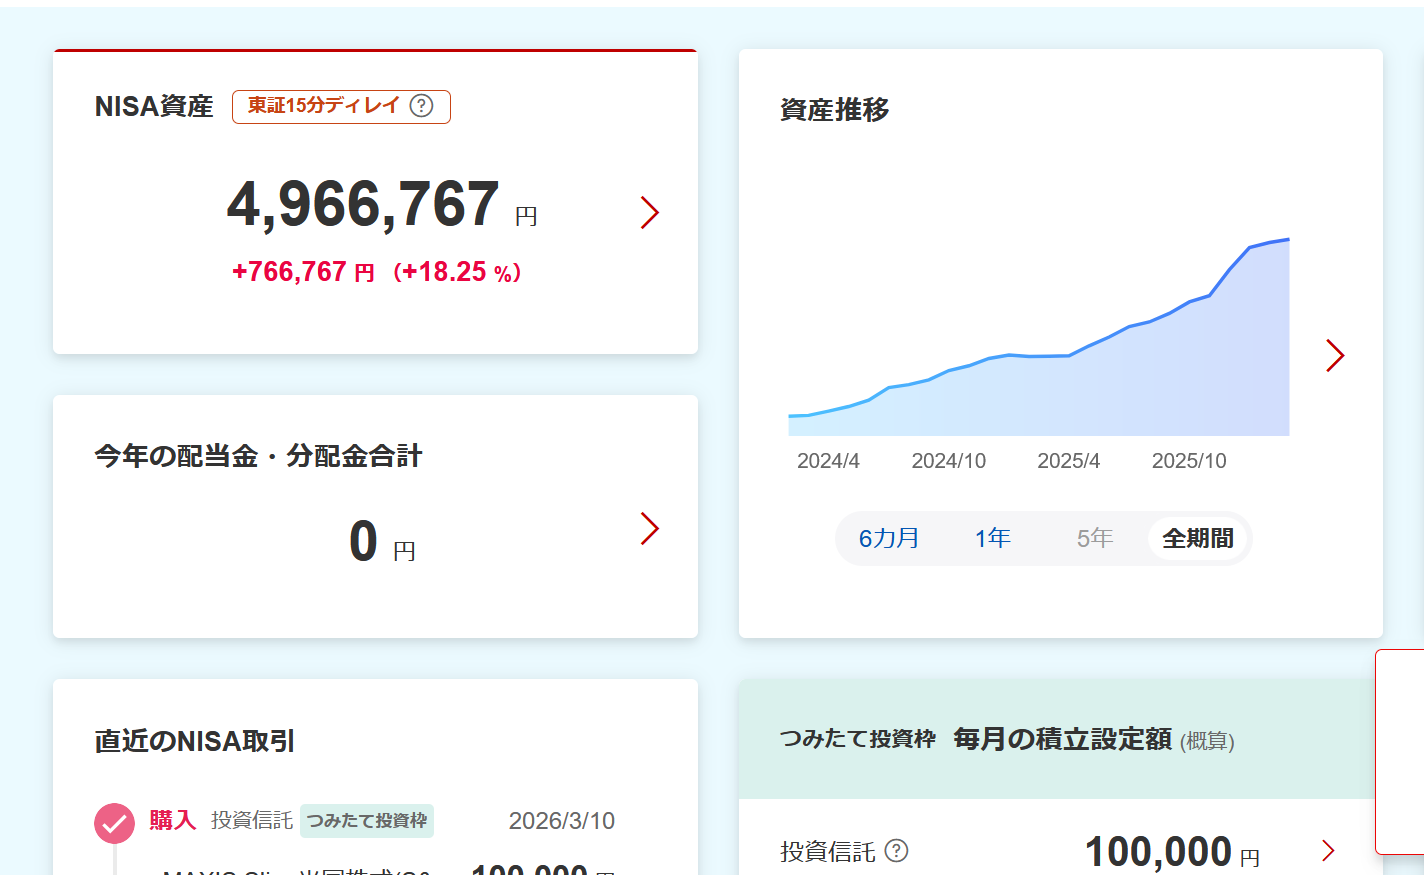Click the 2025/10 chart axis label
1424x875 pixels.
(1188, 461)
